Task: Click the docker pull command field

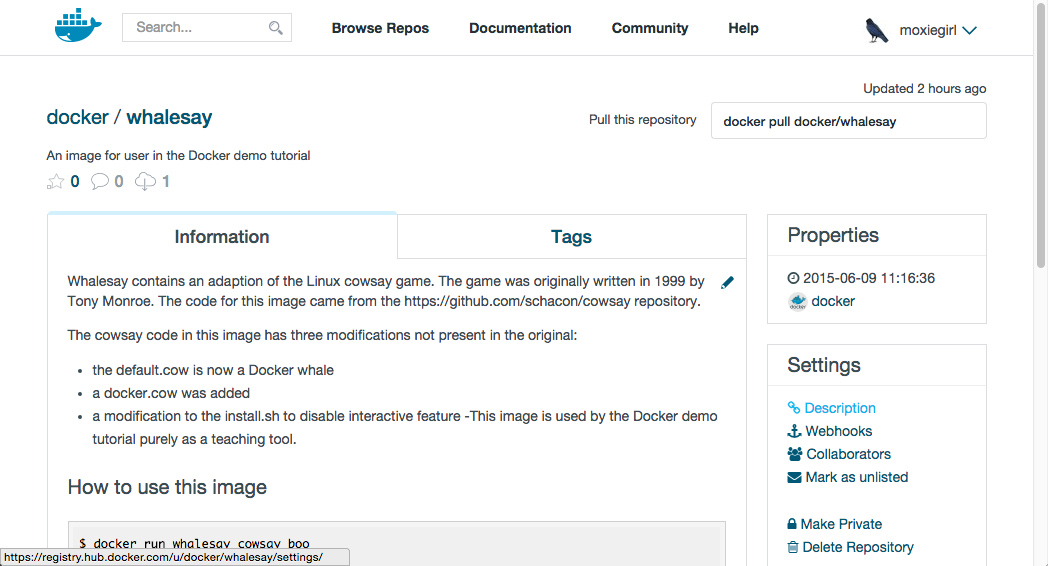Action: point(848,121)
